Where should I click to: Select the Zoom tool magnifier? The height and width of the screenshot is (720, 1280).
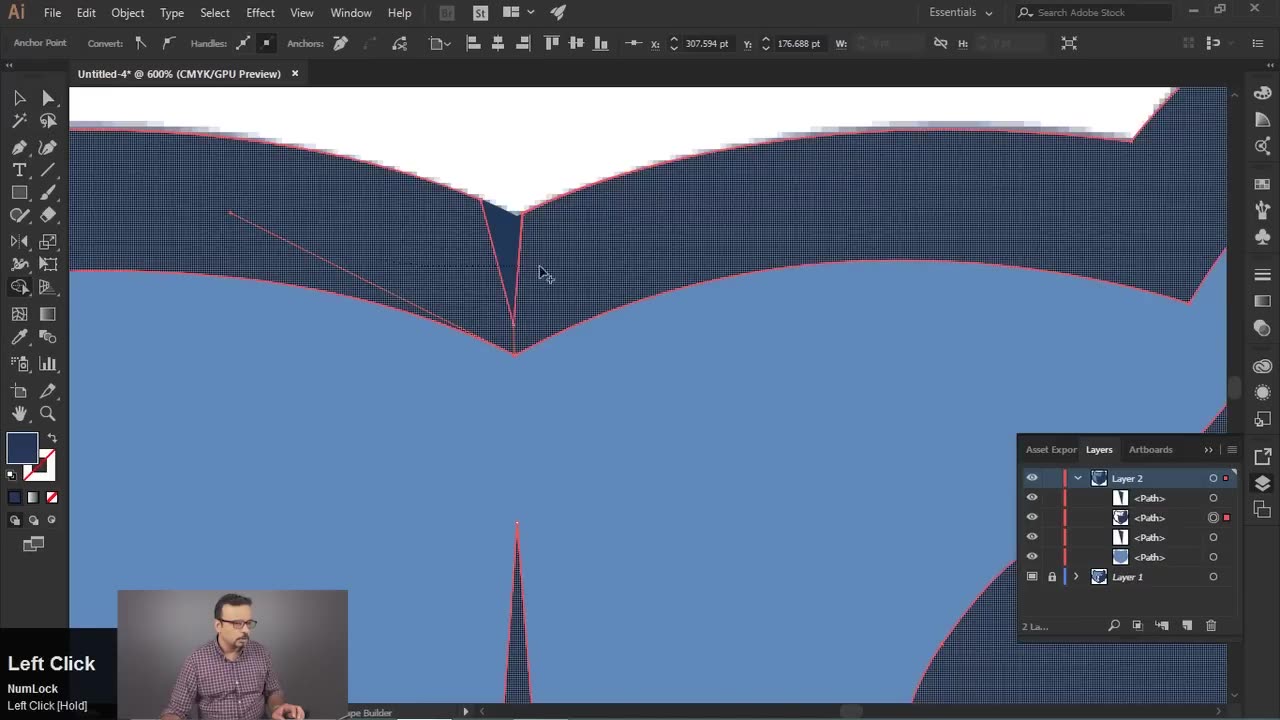pyautogui.click(x=48, y=414)
